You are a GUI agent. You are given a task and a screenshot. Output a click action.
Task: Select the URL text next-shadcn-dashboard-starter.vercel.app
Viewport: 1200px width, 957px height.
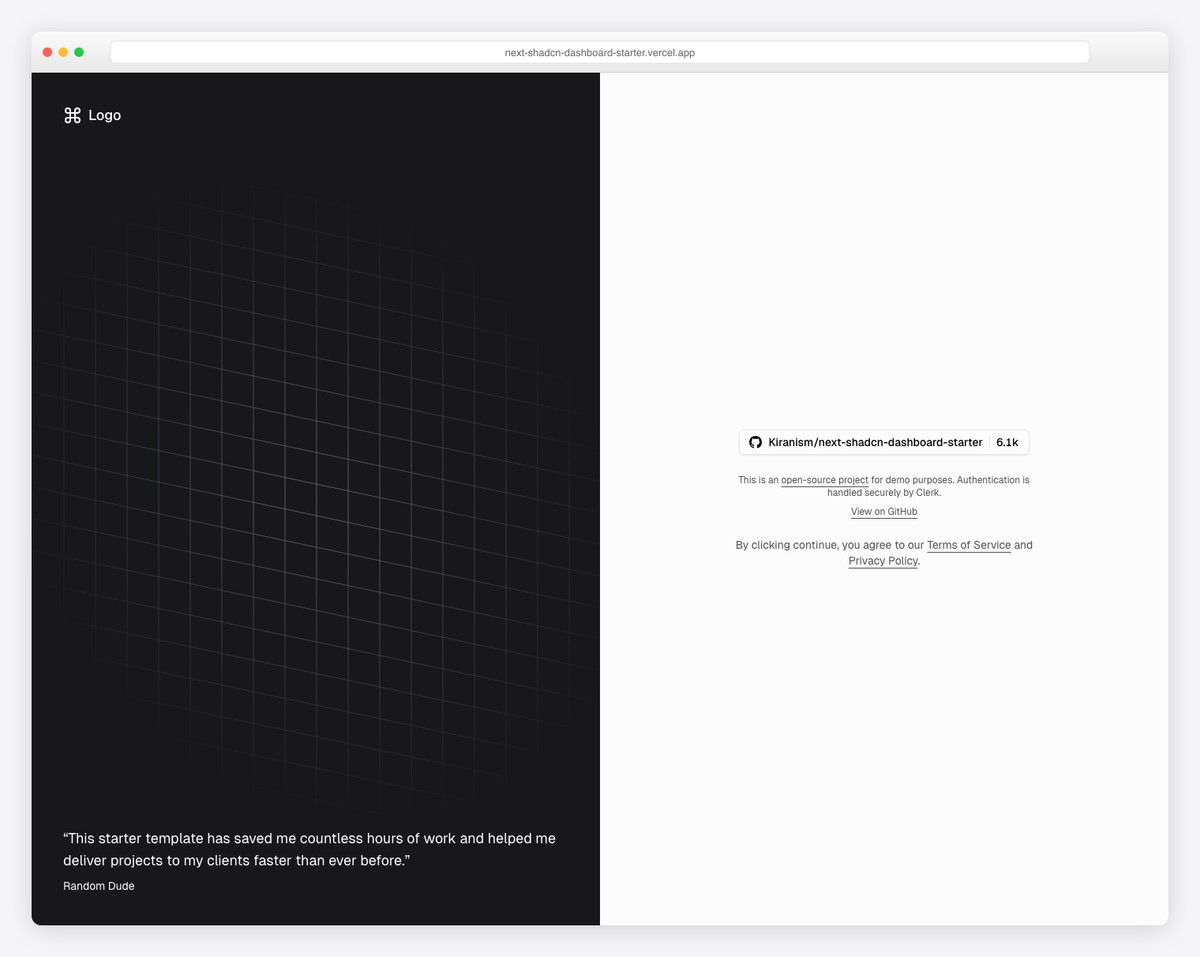point(598,52)
